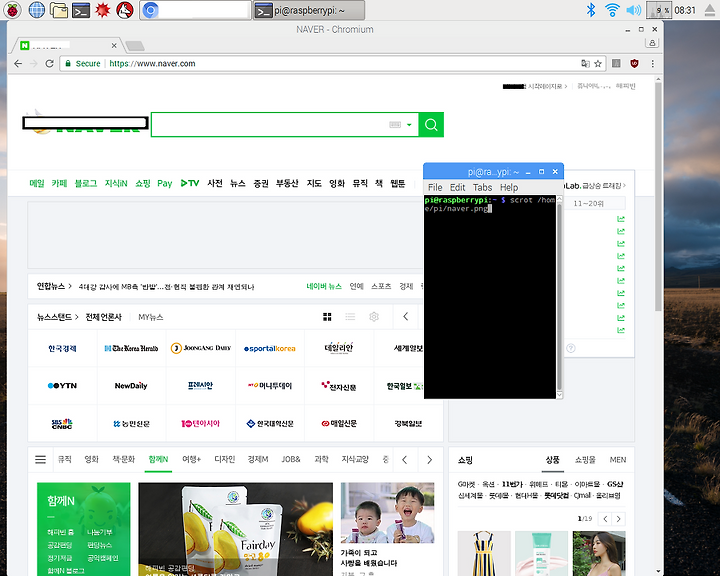Switch newsstand to grid view
This screenshot has width=720, height=576.
pos(327,316)
